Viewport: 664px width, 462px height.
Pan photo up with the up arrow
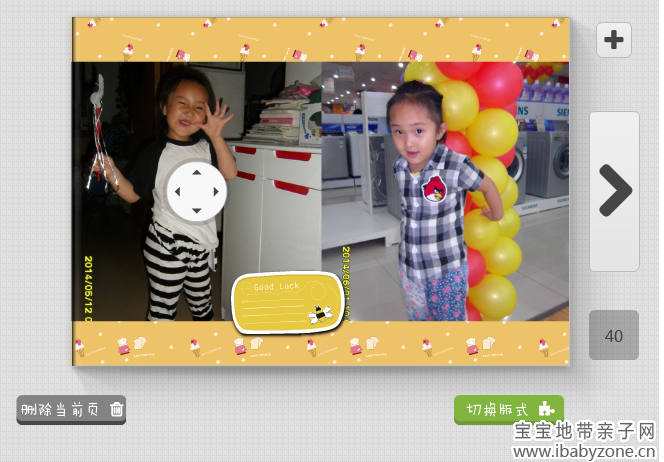[196, 172]
